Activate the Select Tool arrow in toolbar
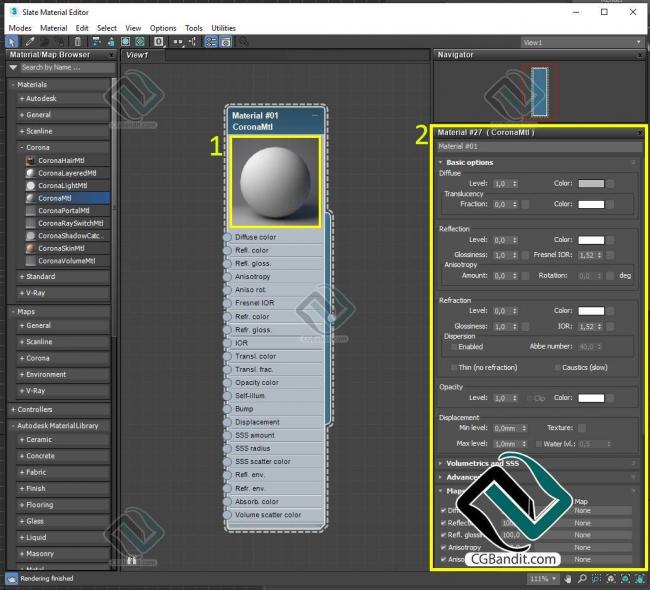Image resolution: width=650 pixels, height=590 pixels. [12, 41]
